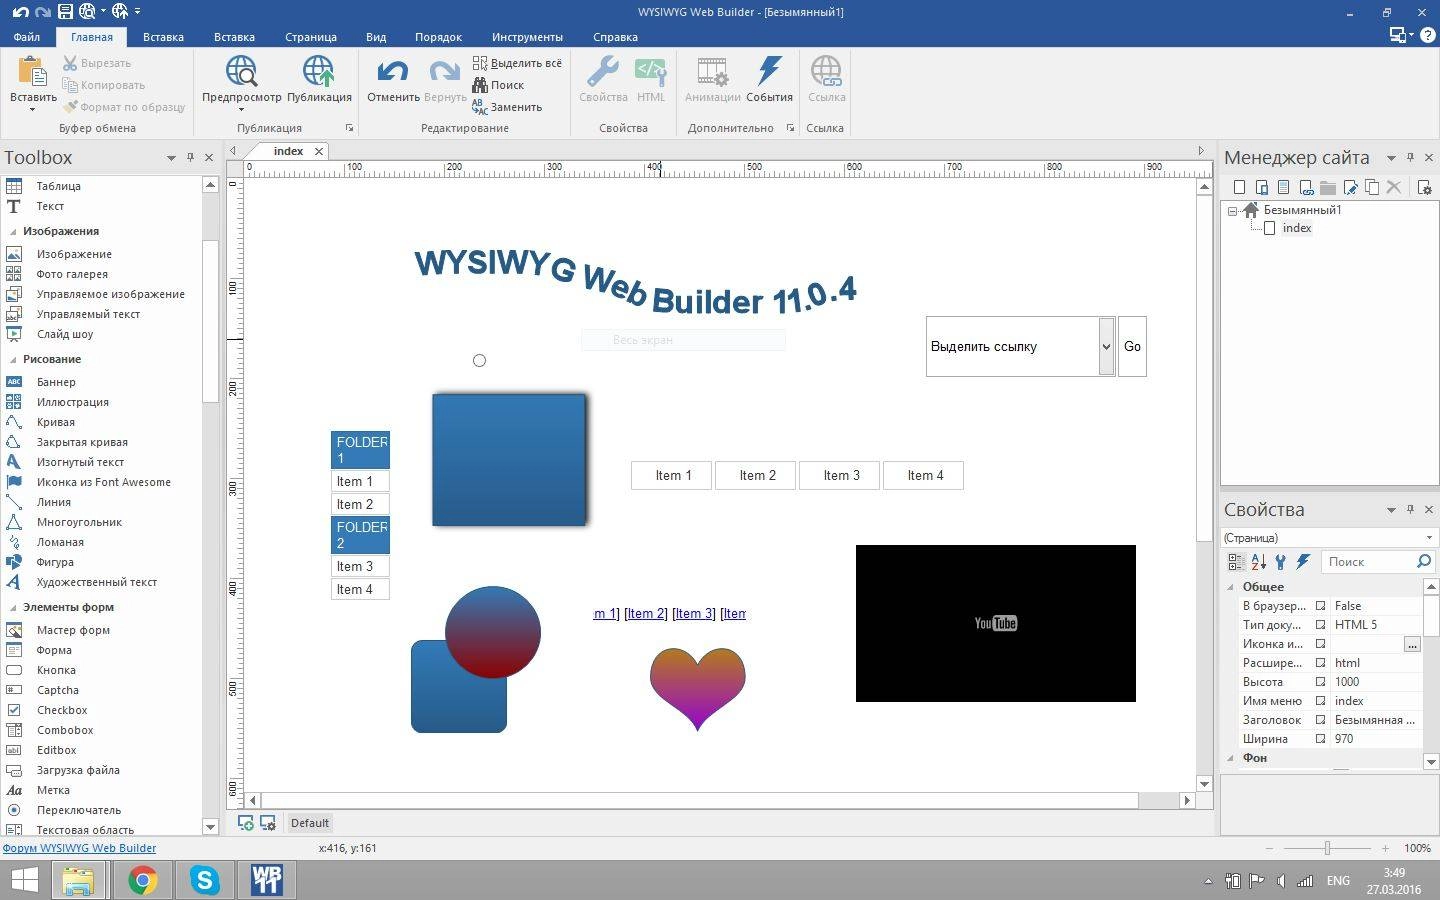Open the Анимации ribbon button
This screenshot has width=1440, height=900.
pos(712,80)
